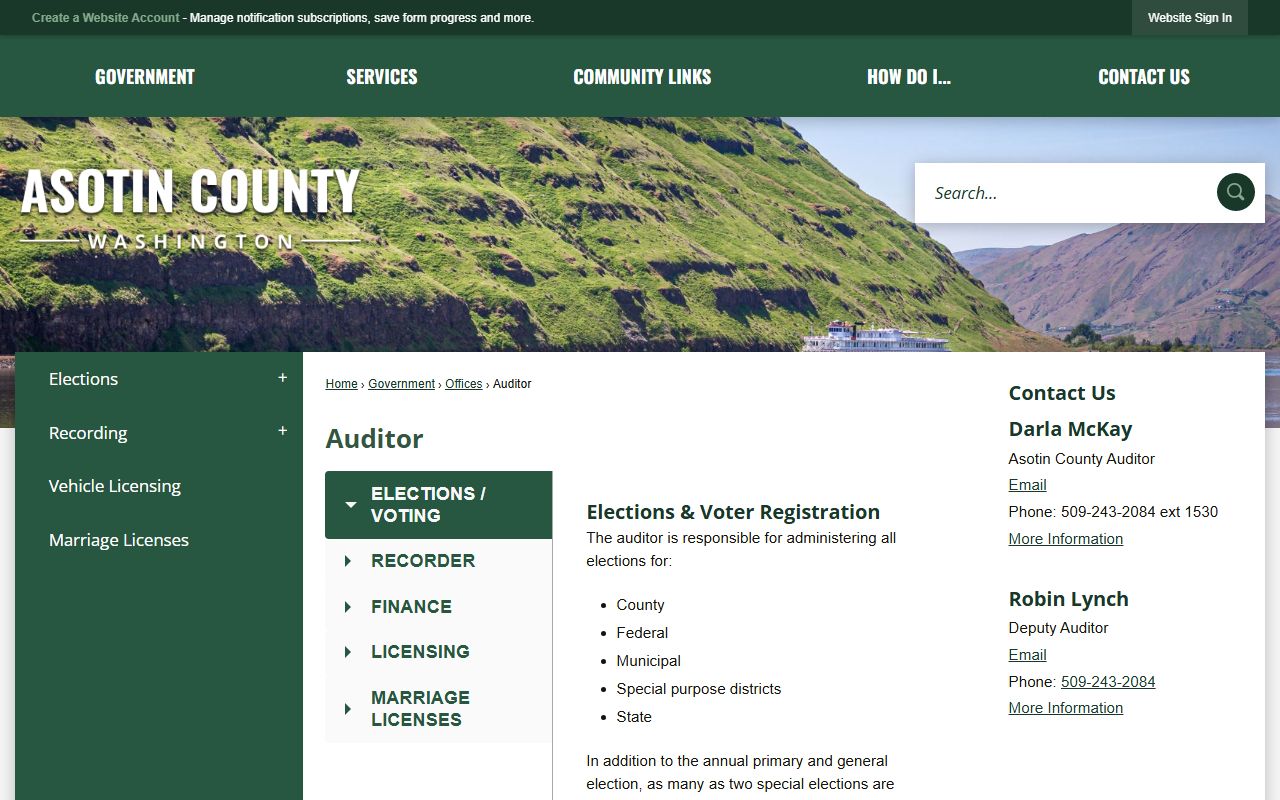Viewport: 1280px width, 800px height.
Task: Click the Elections & Voter Registration heading
Action: pyautogui.click(x=733, y=512)
